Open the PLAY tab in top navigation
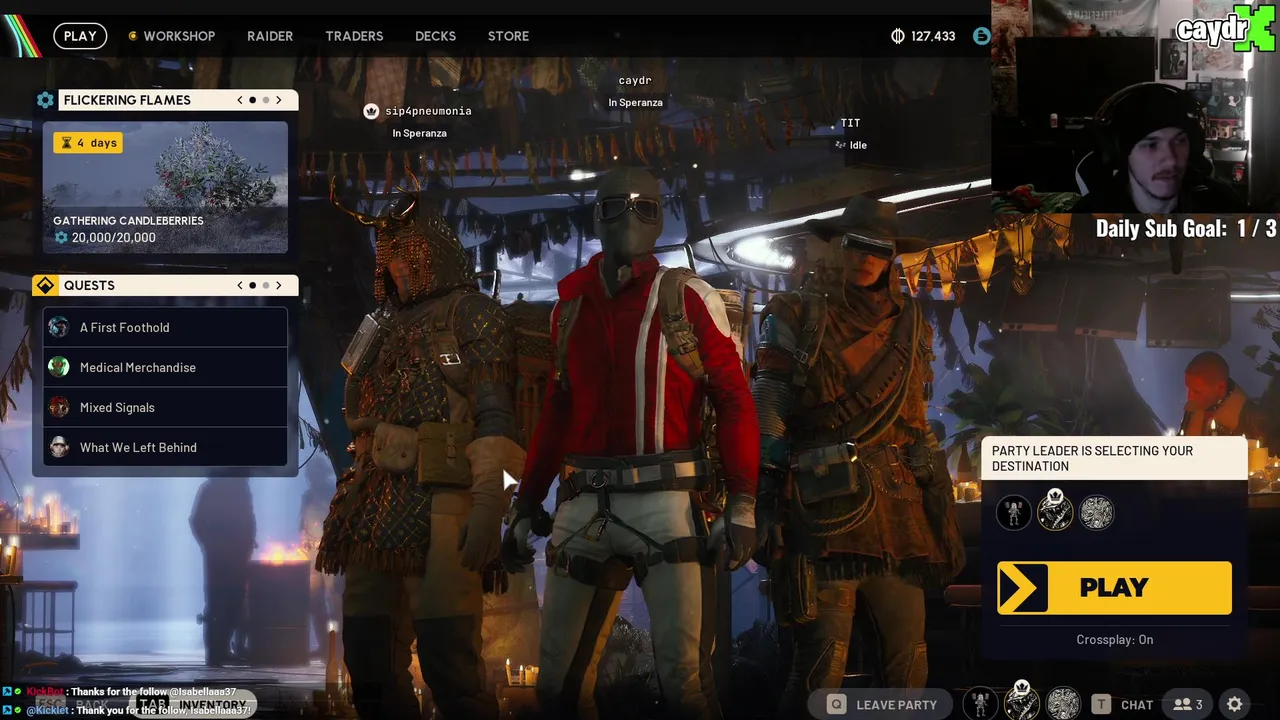The width and height of the screenshot is (1280, 720). tap(80, 36)
